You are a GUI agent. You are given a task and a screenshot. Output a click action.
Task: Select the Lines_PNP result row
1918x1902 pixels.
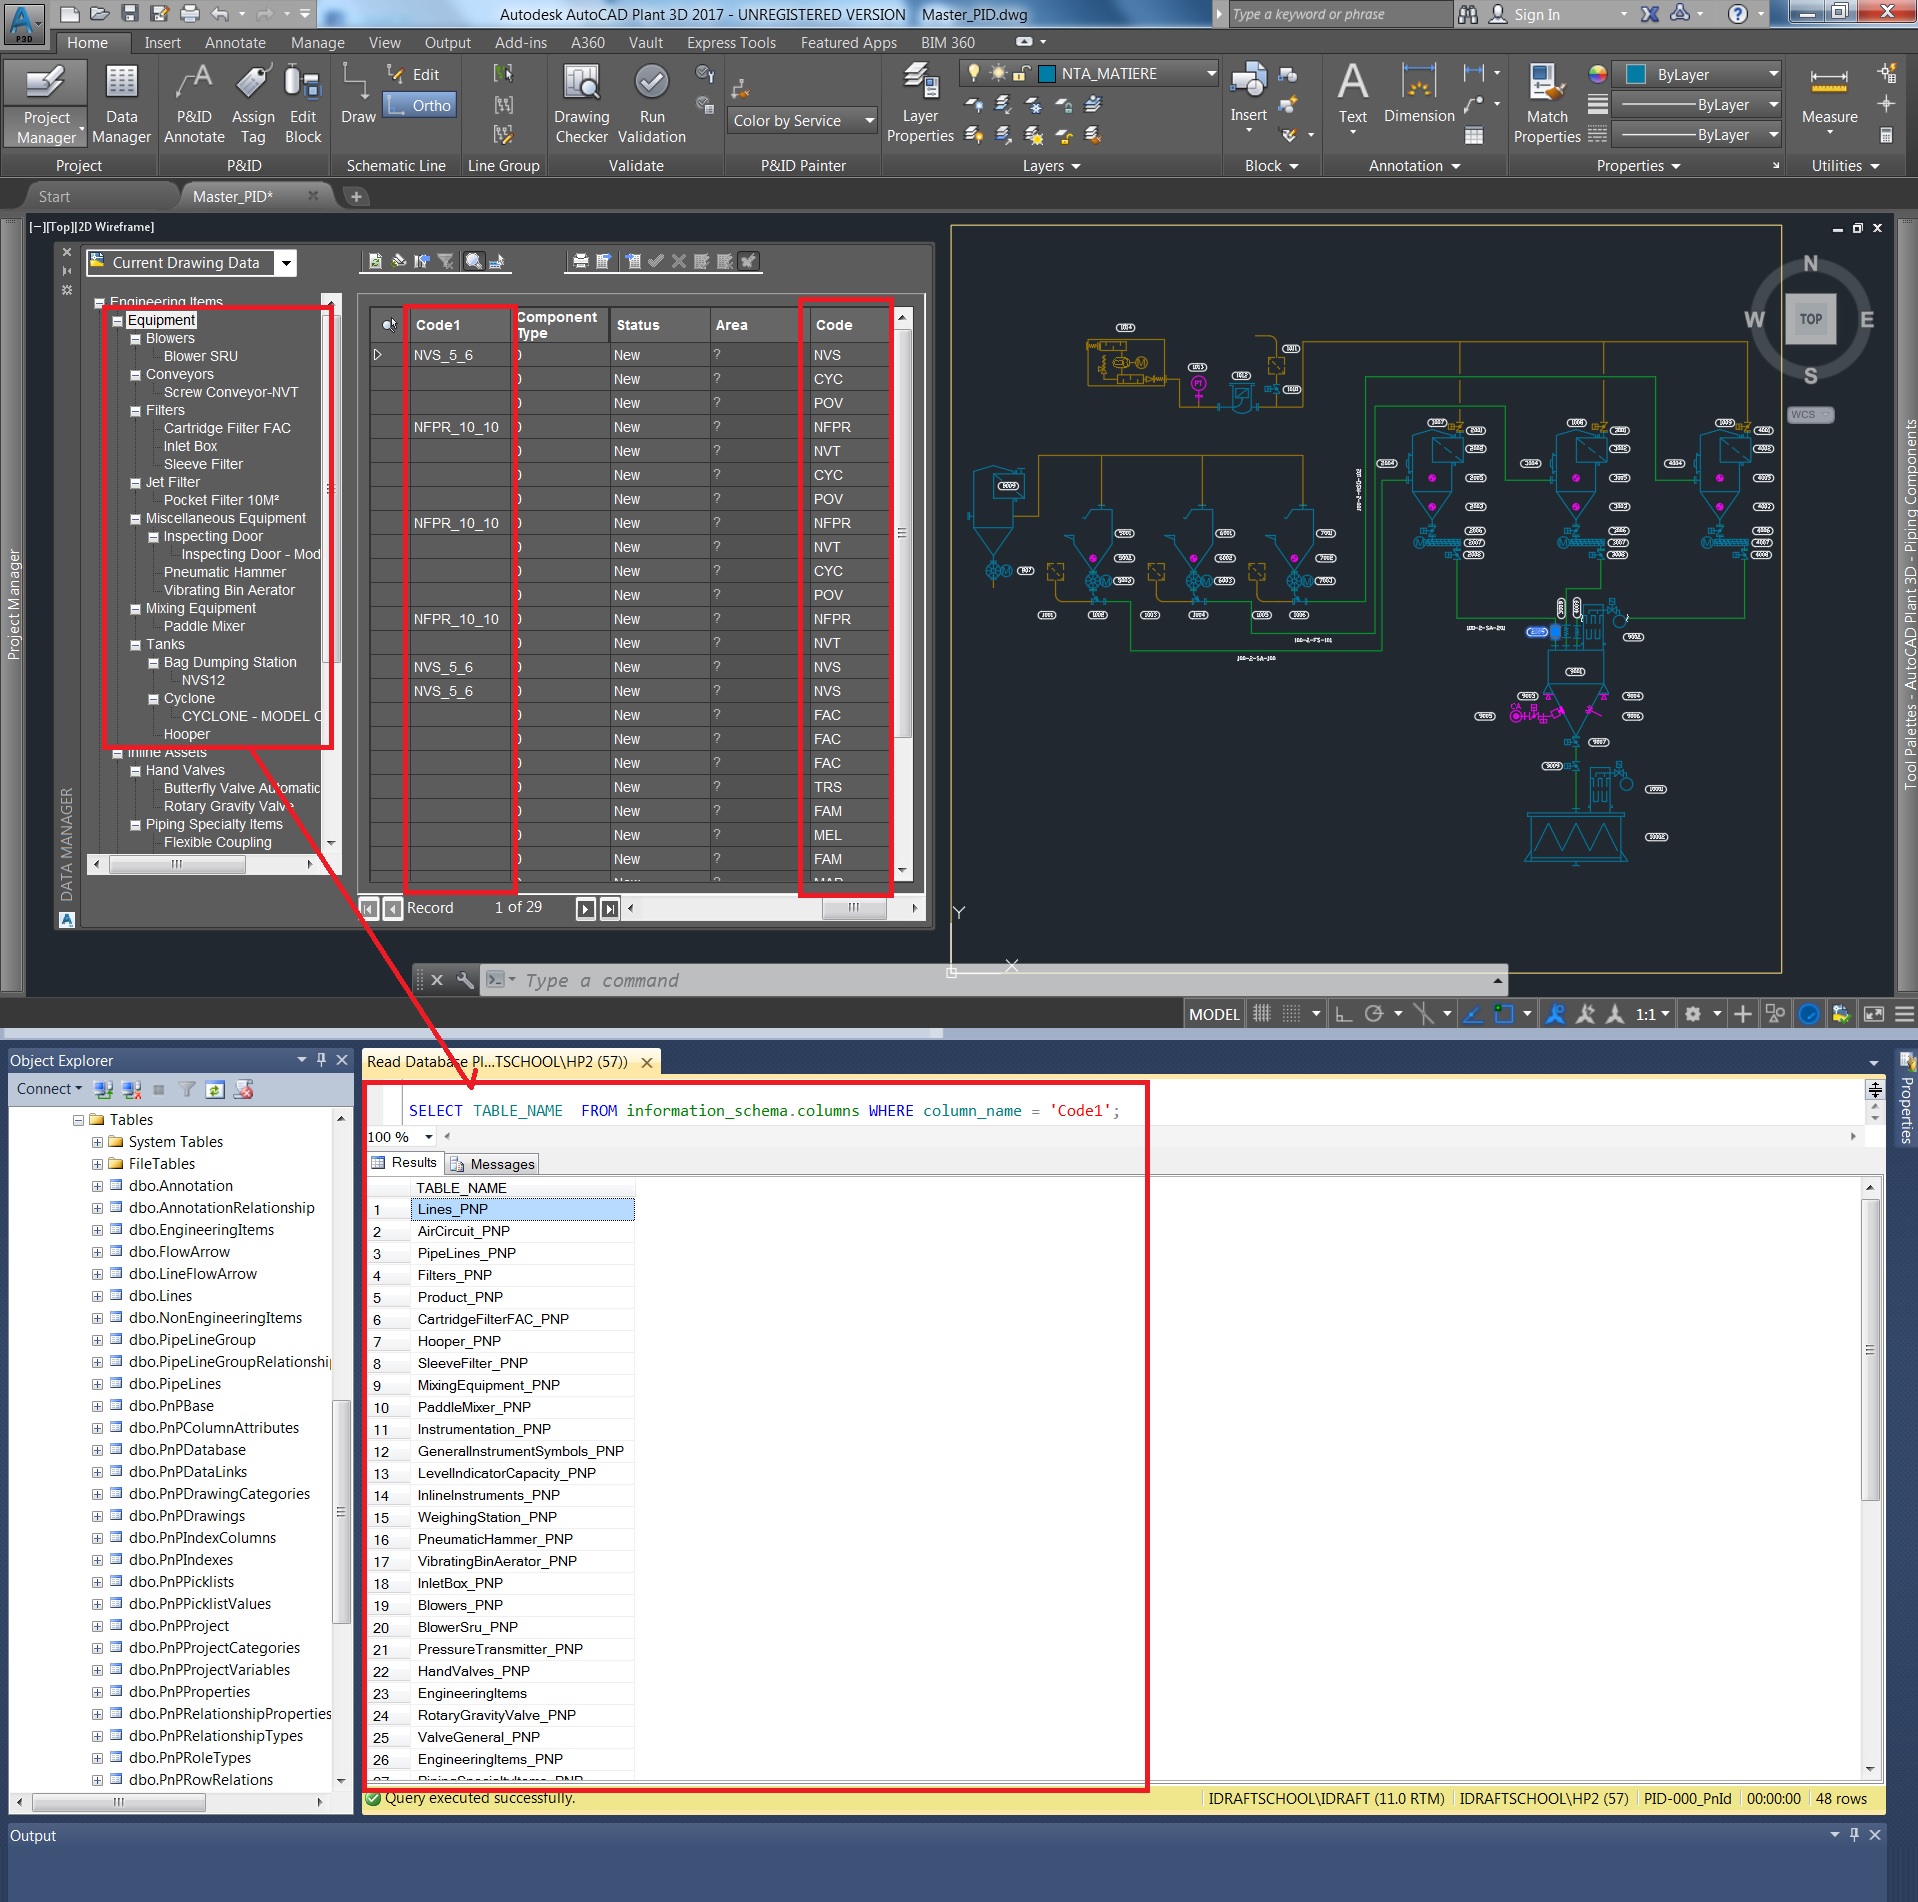(522, 1209)
